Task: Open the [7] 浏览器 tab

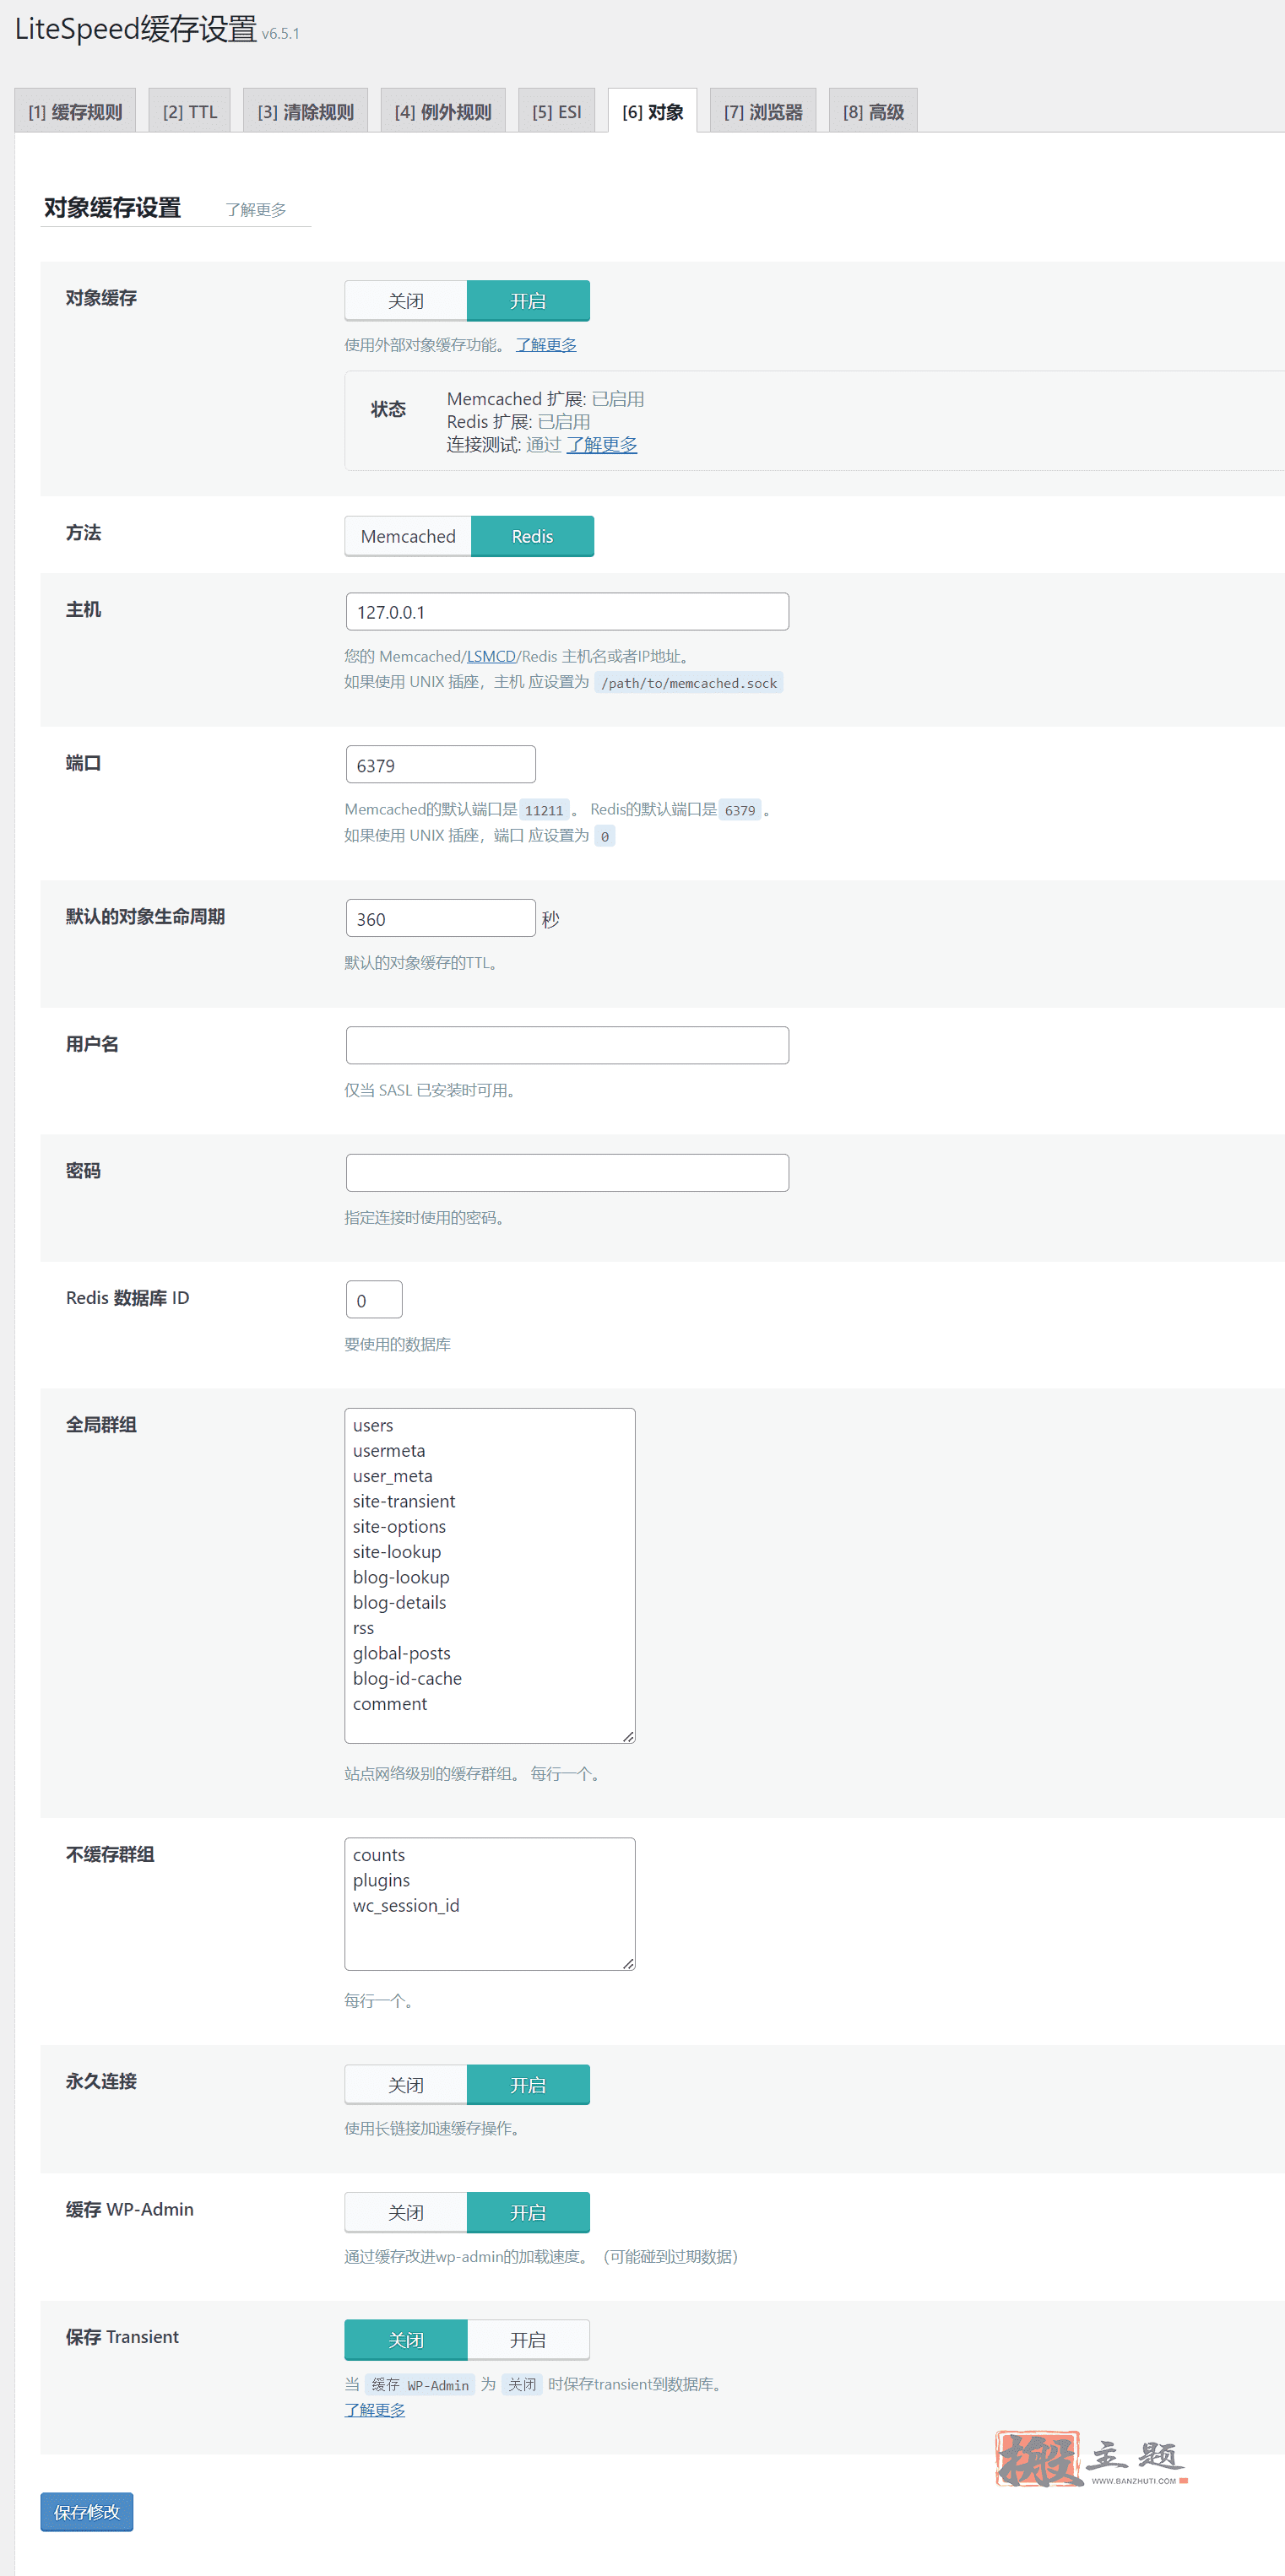Action: click(x=763, y=111)
